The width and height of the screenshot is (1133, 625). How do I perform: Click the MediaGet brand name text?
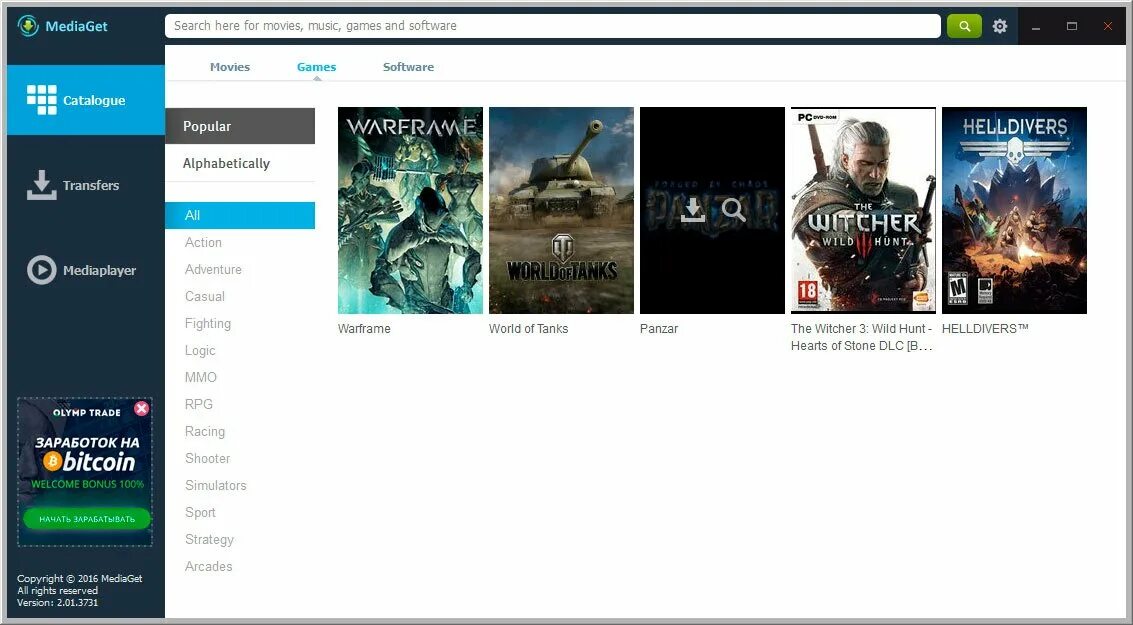point(76,26)
